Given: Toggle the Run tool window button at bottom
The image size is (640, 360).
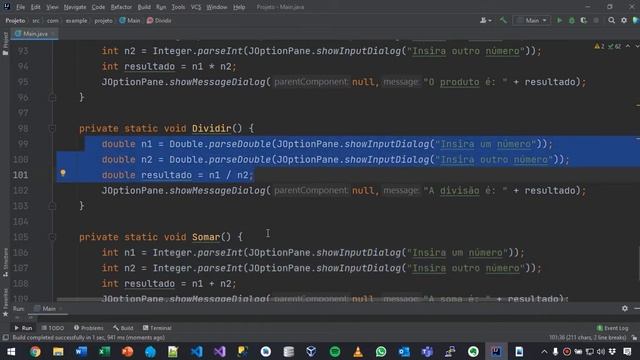Looking at the screenshot, I should pyautogui.click(x=23, y=328).
